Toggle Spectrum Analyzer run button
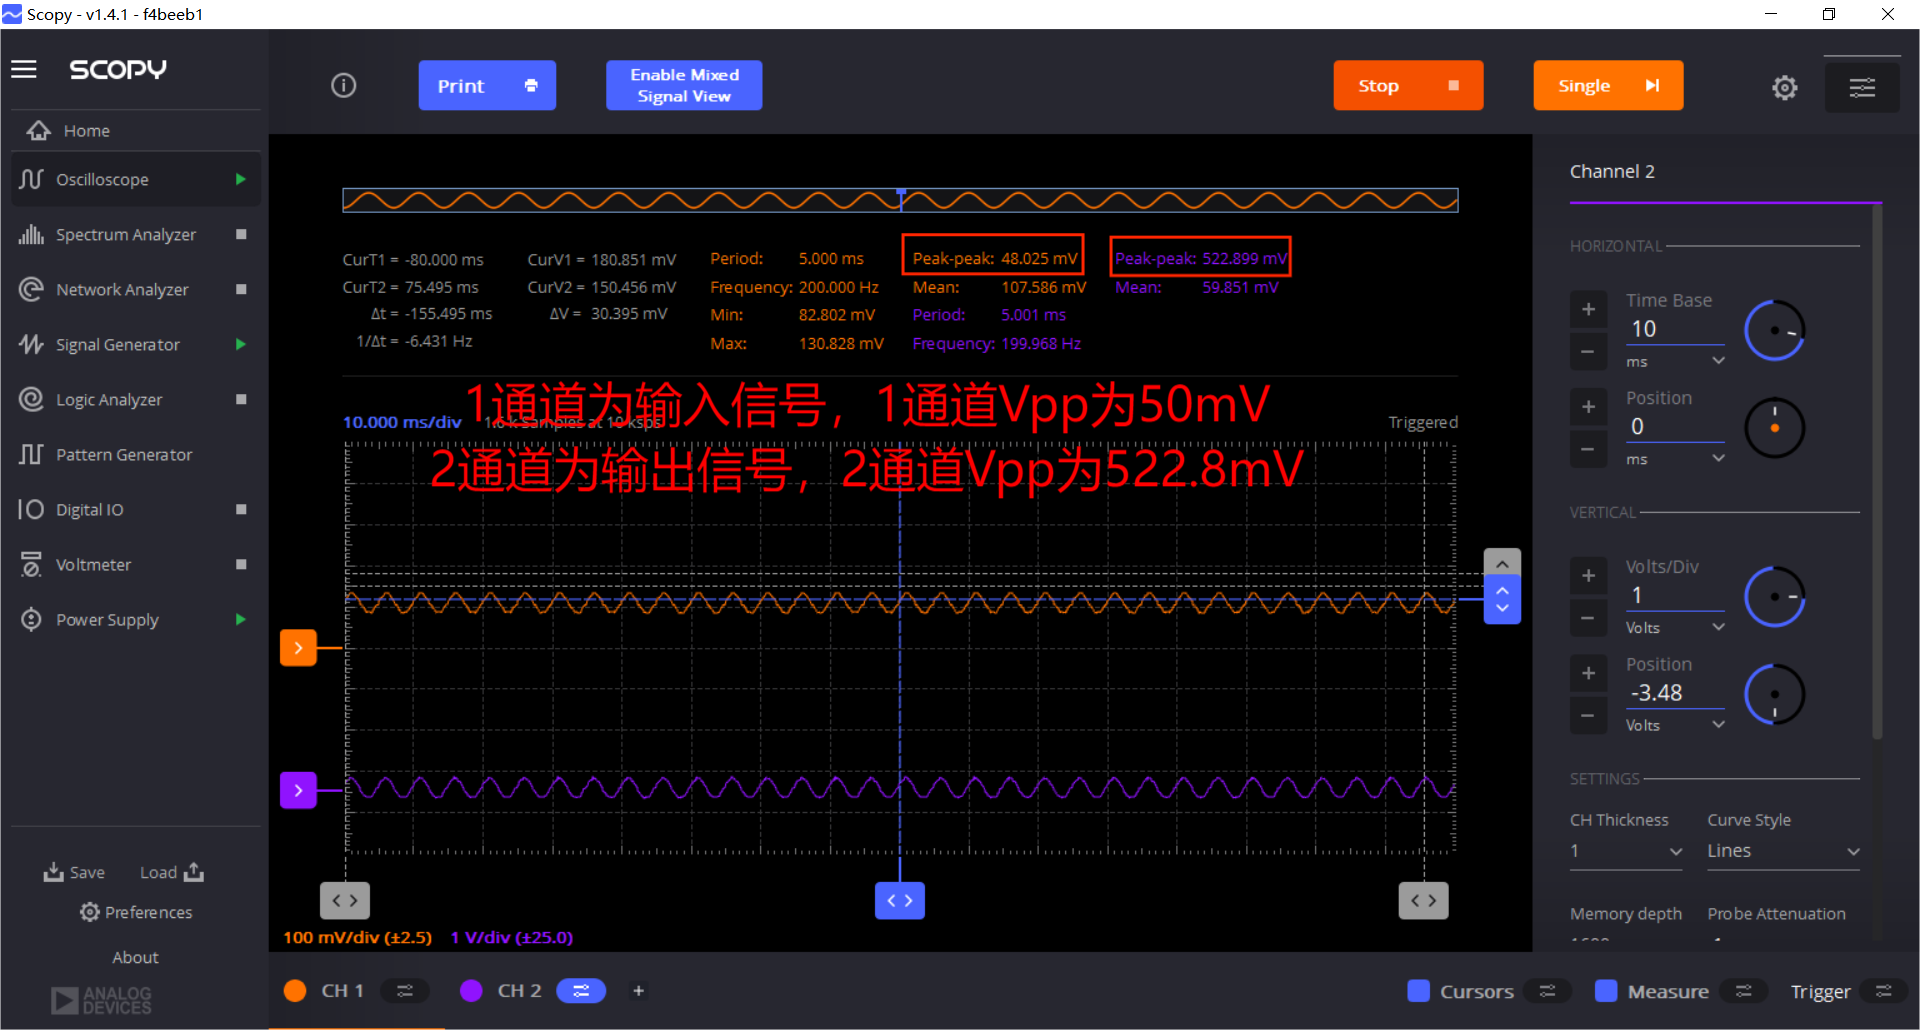This screenshot has width=1920, height=1030. [x=241, y=234]
